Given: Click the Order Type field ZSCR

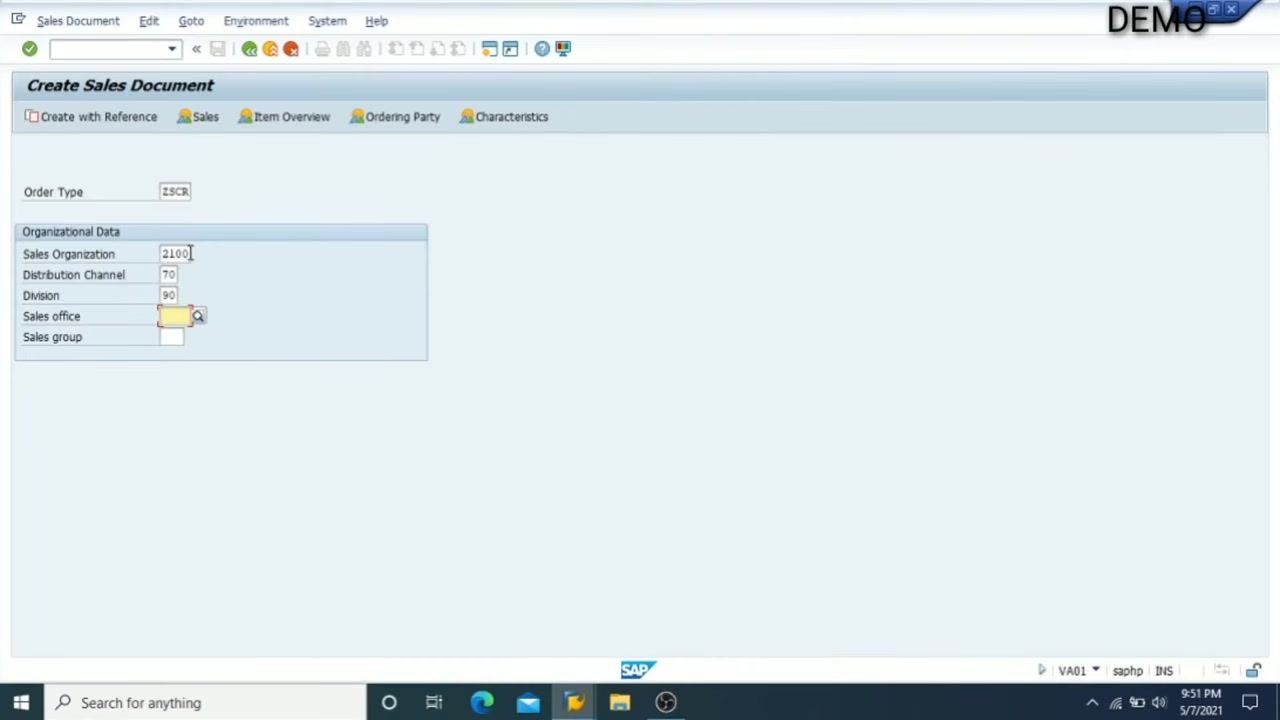Looking at the screenshot, I should [175, 192].
